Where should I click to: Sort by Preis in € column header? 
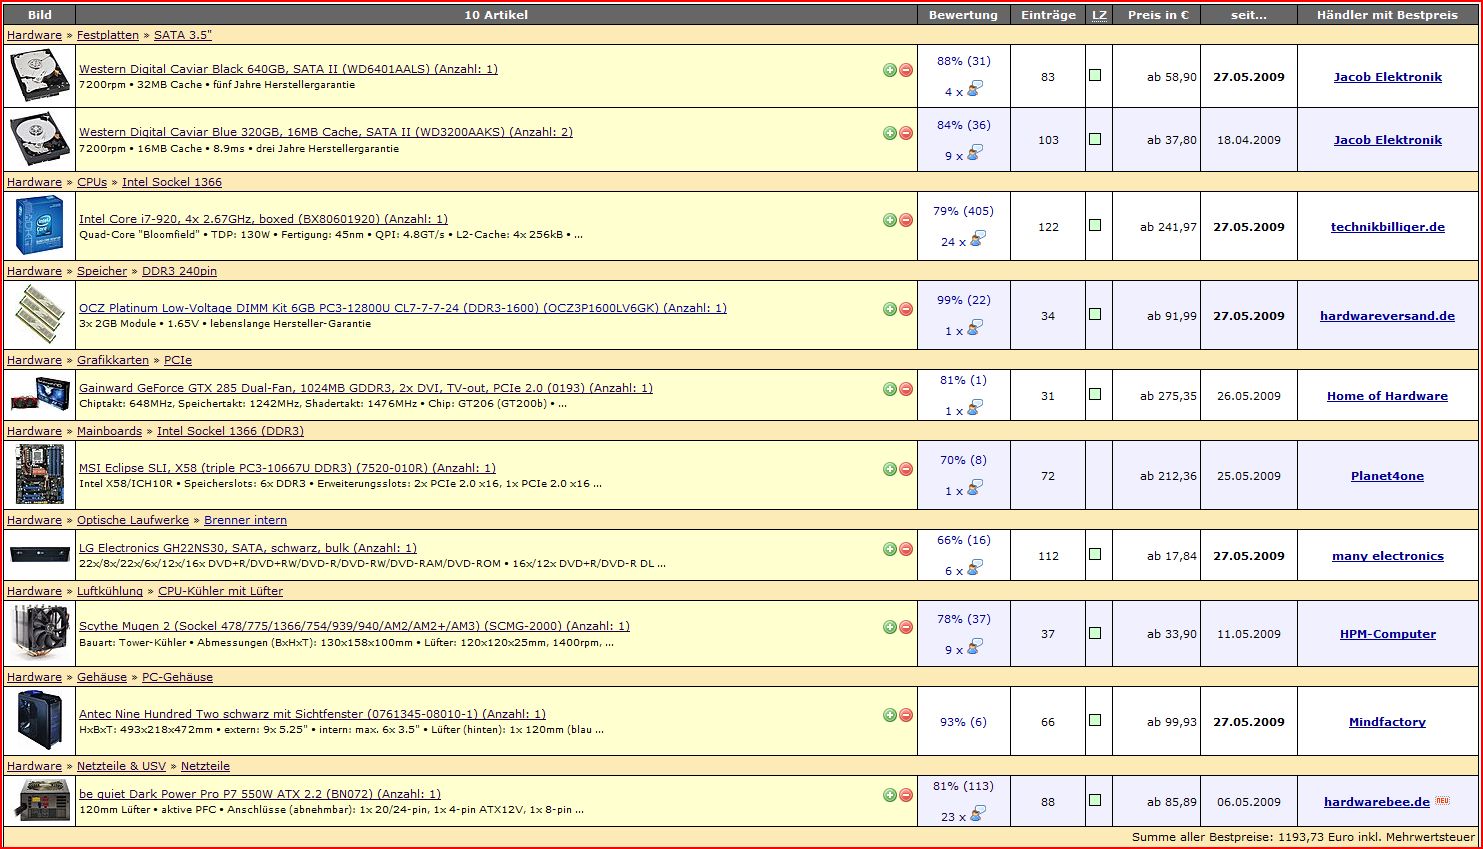[1158, 15]
